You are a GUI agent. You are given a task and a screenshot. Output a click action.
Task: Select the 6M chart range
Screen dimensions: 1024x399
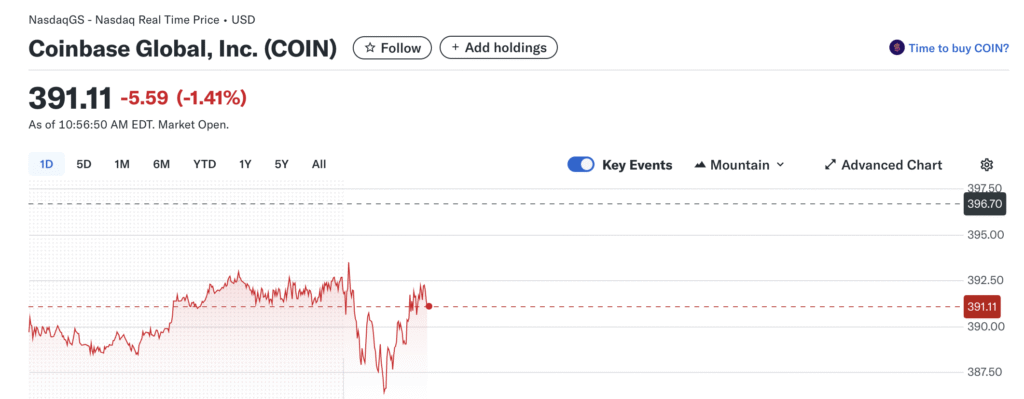point(161,165)
